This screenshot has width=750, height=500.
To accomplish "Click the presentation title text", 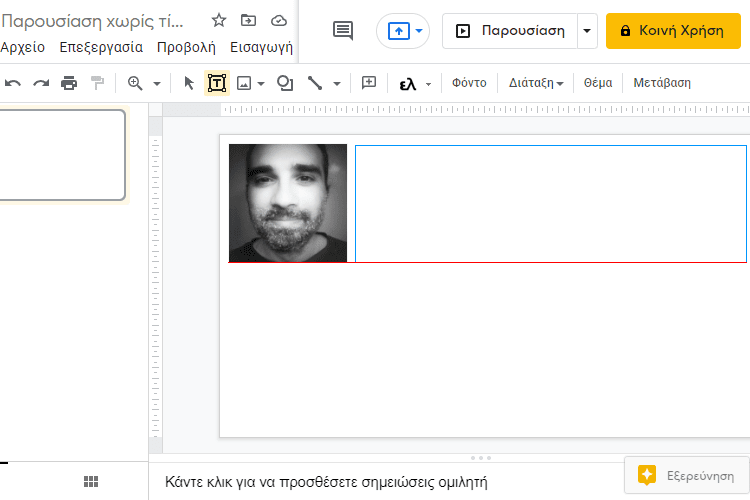I will [x=92, y=21].
